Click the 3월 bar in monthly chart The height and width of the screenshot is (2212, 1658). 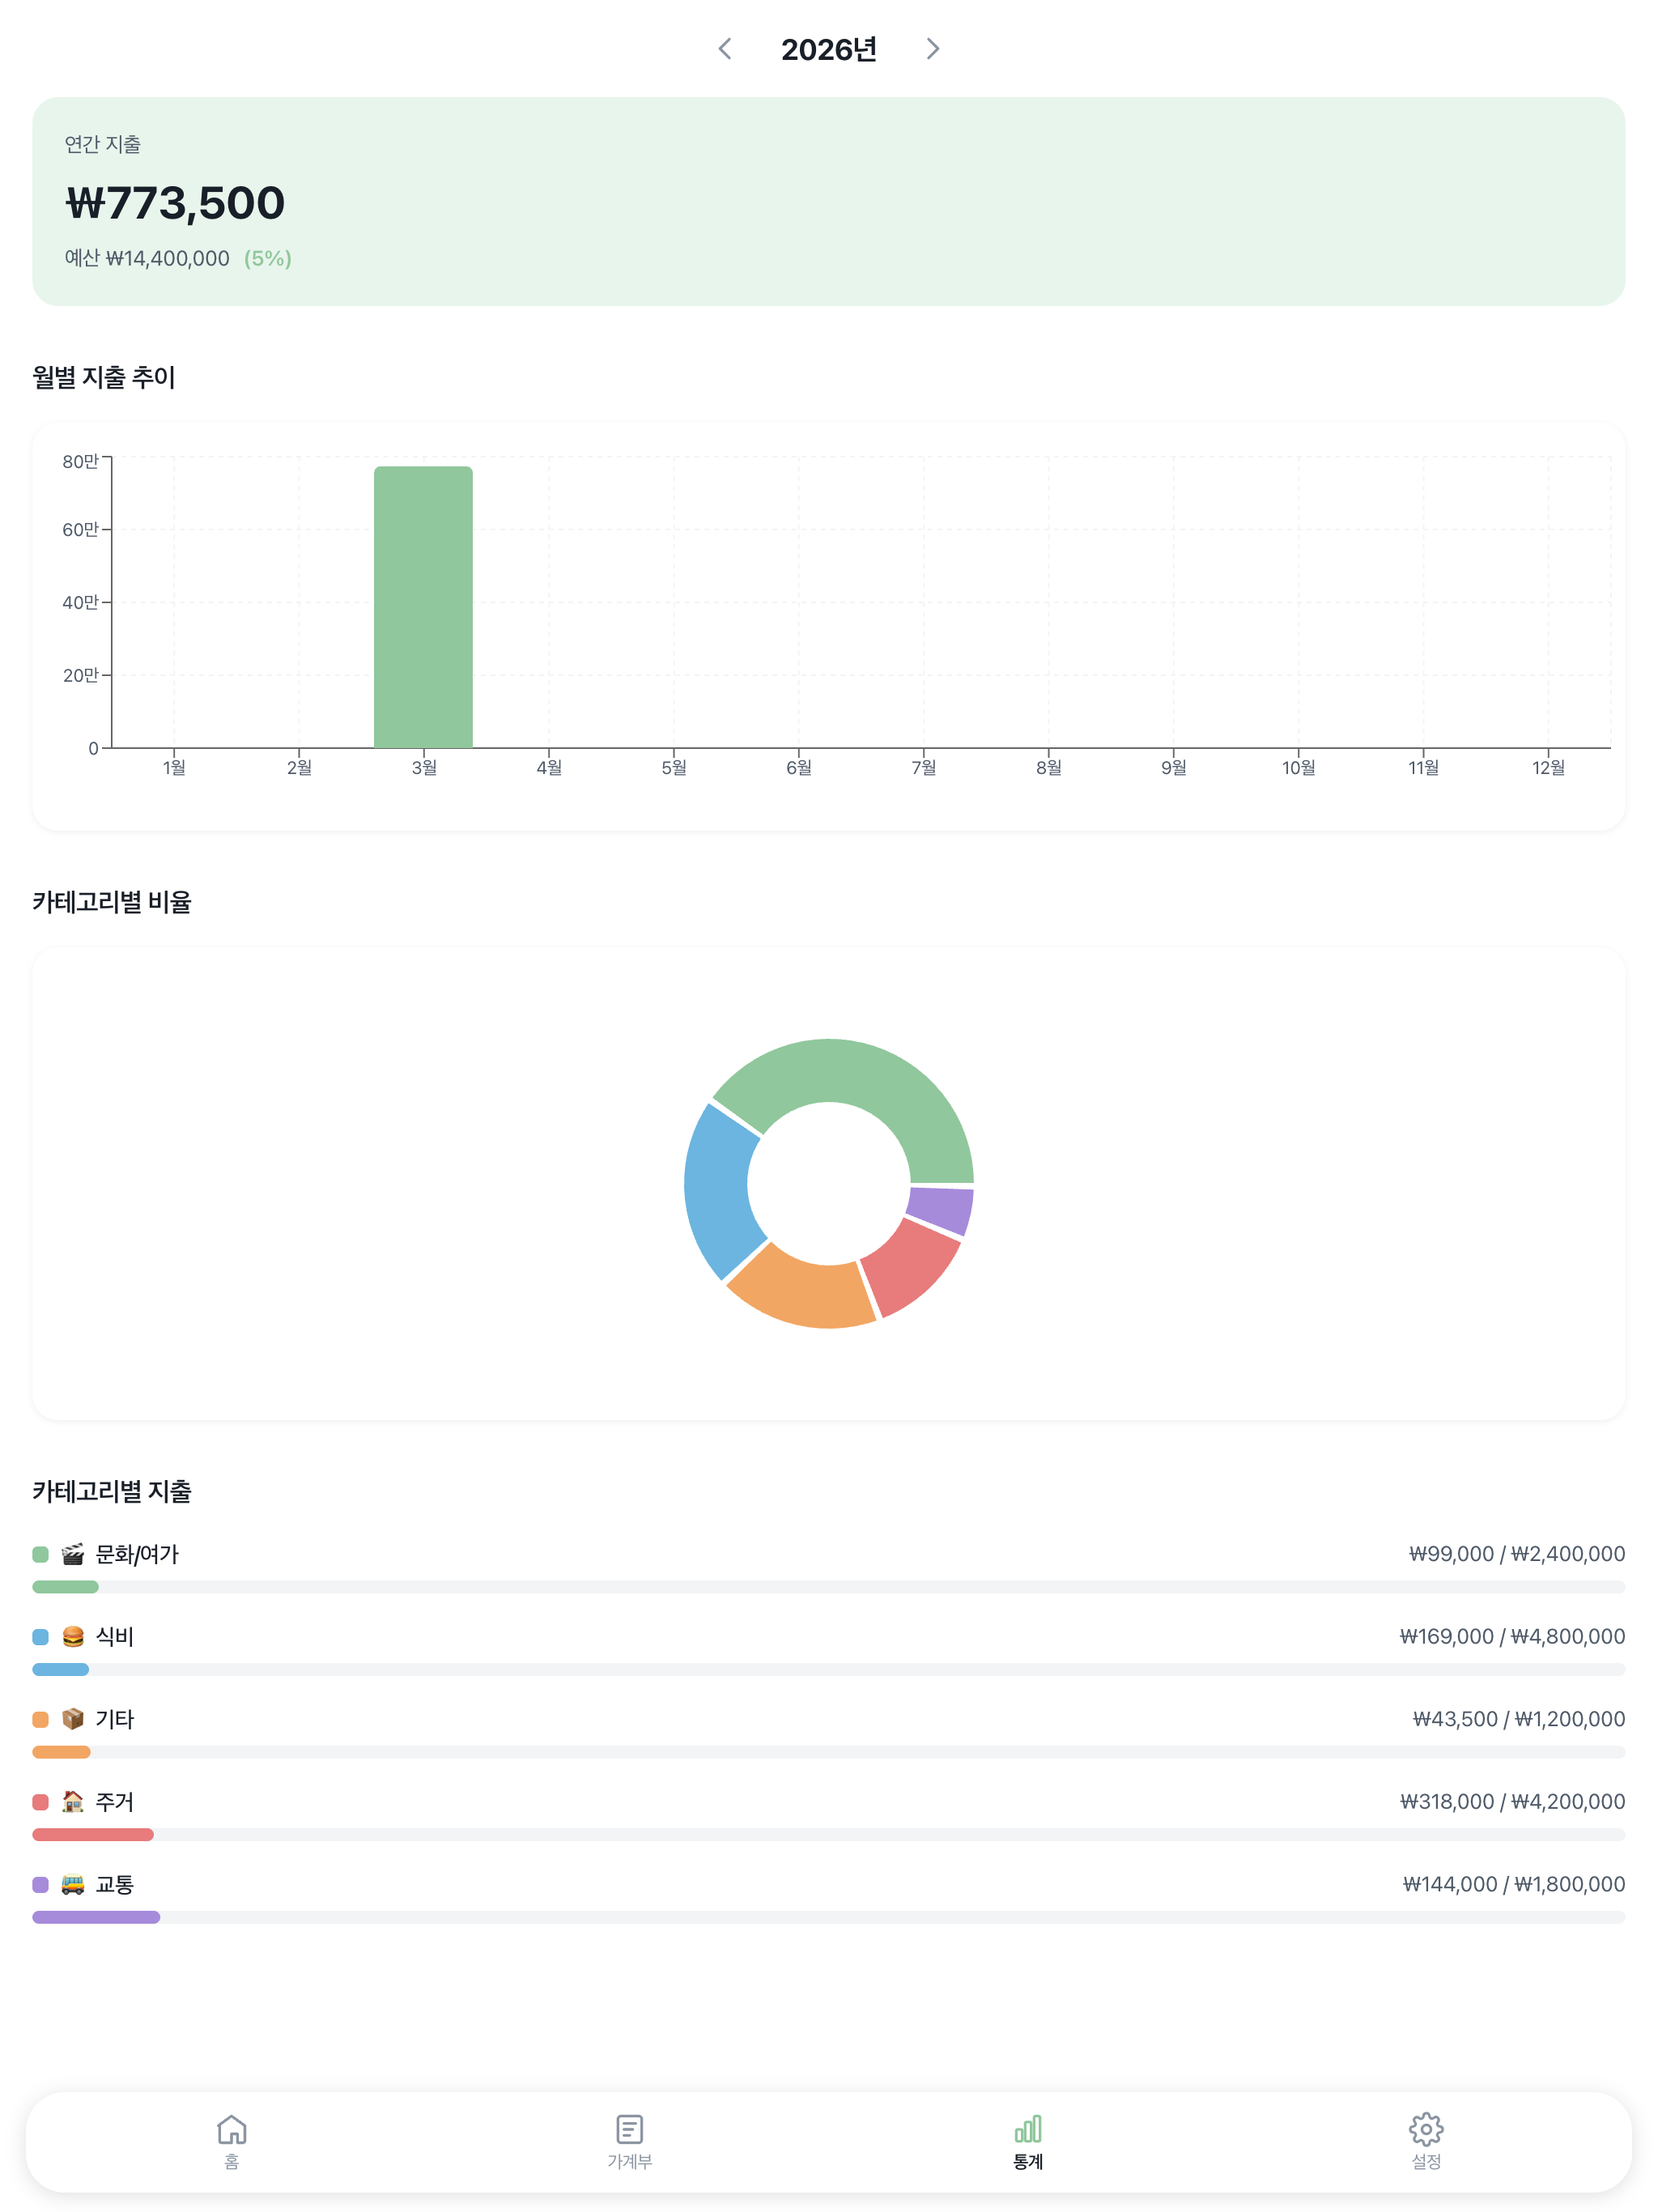[x=423, y=607]
